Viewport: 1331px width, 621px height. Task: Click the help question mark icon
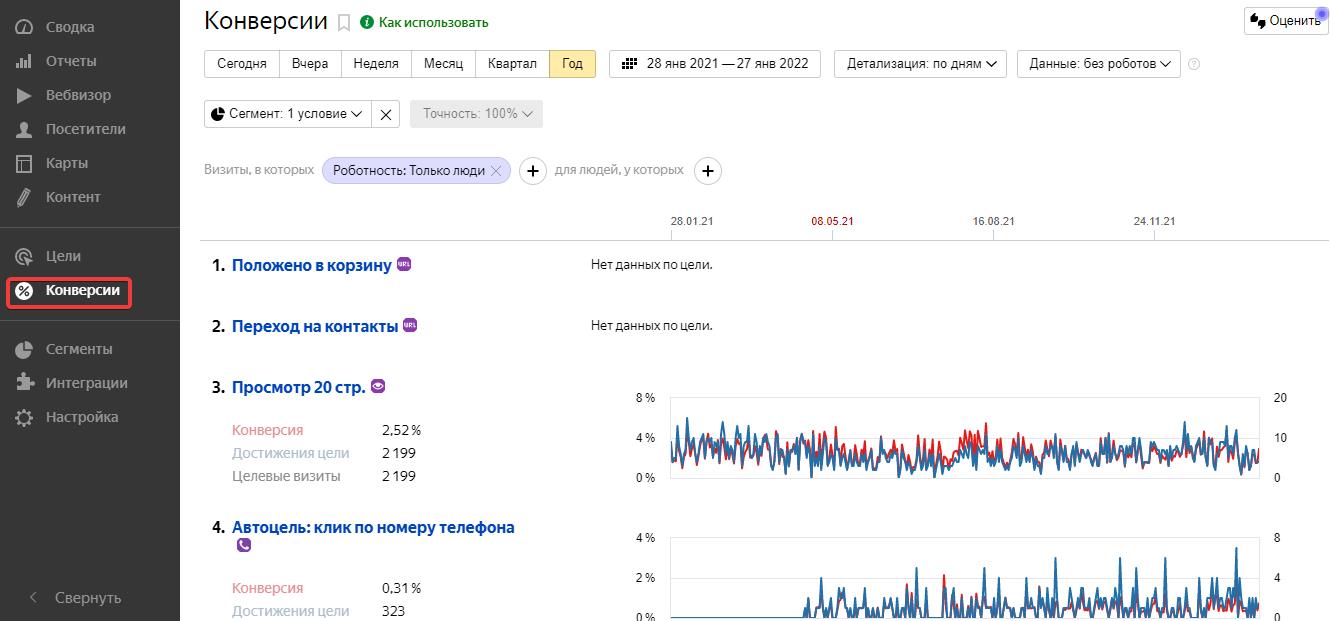pos(1193,64)
